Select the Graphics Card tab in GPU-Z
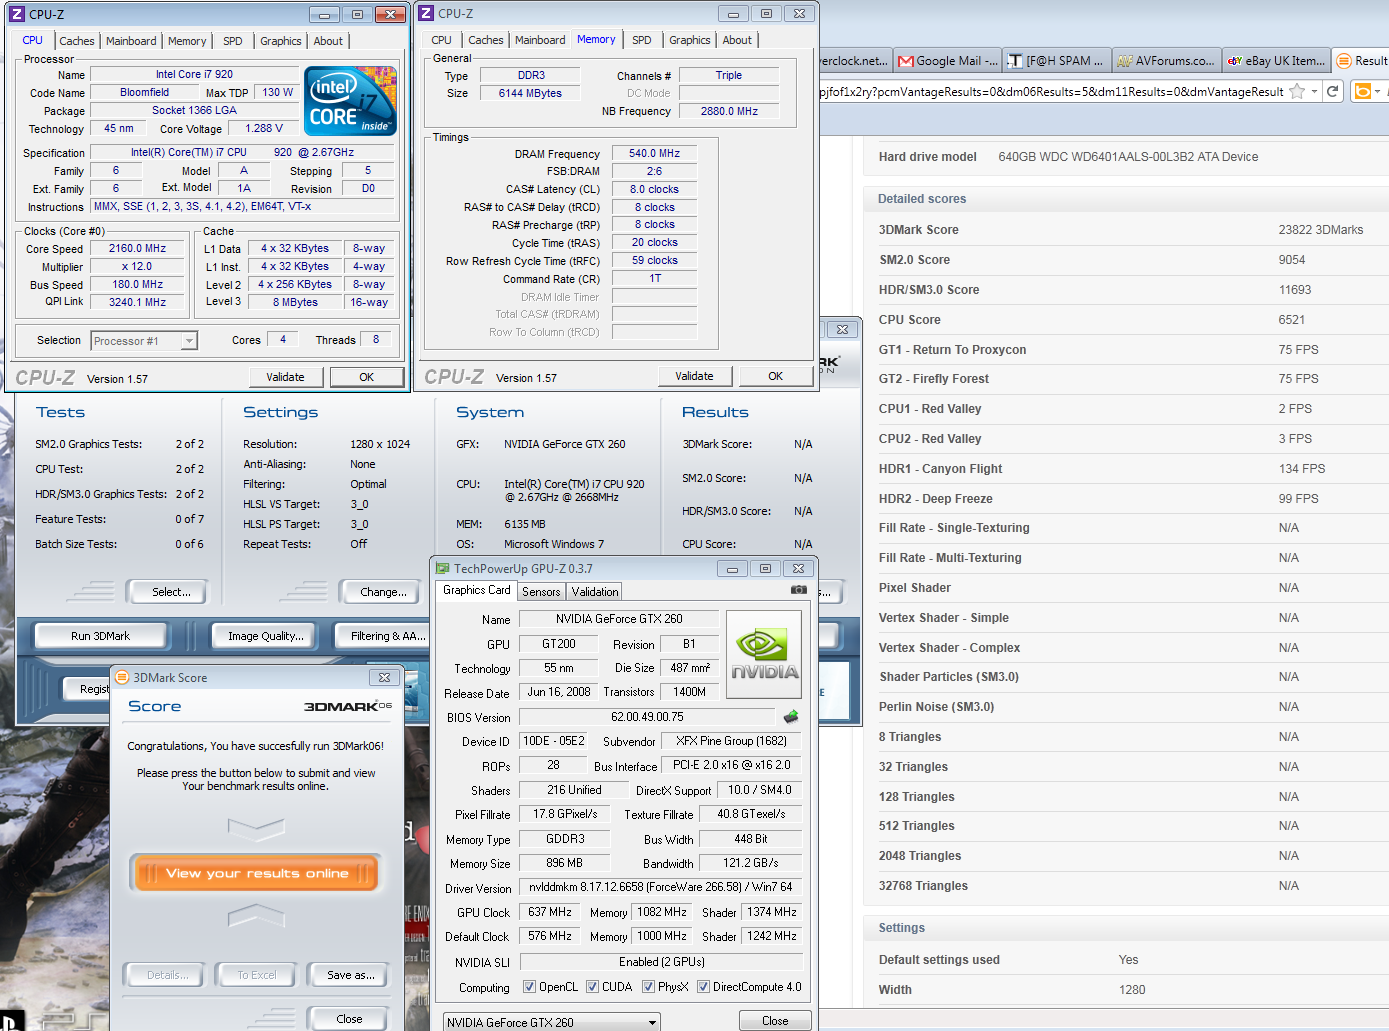 (x=477, y=590)
